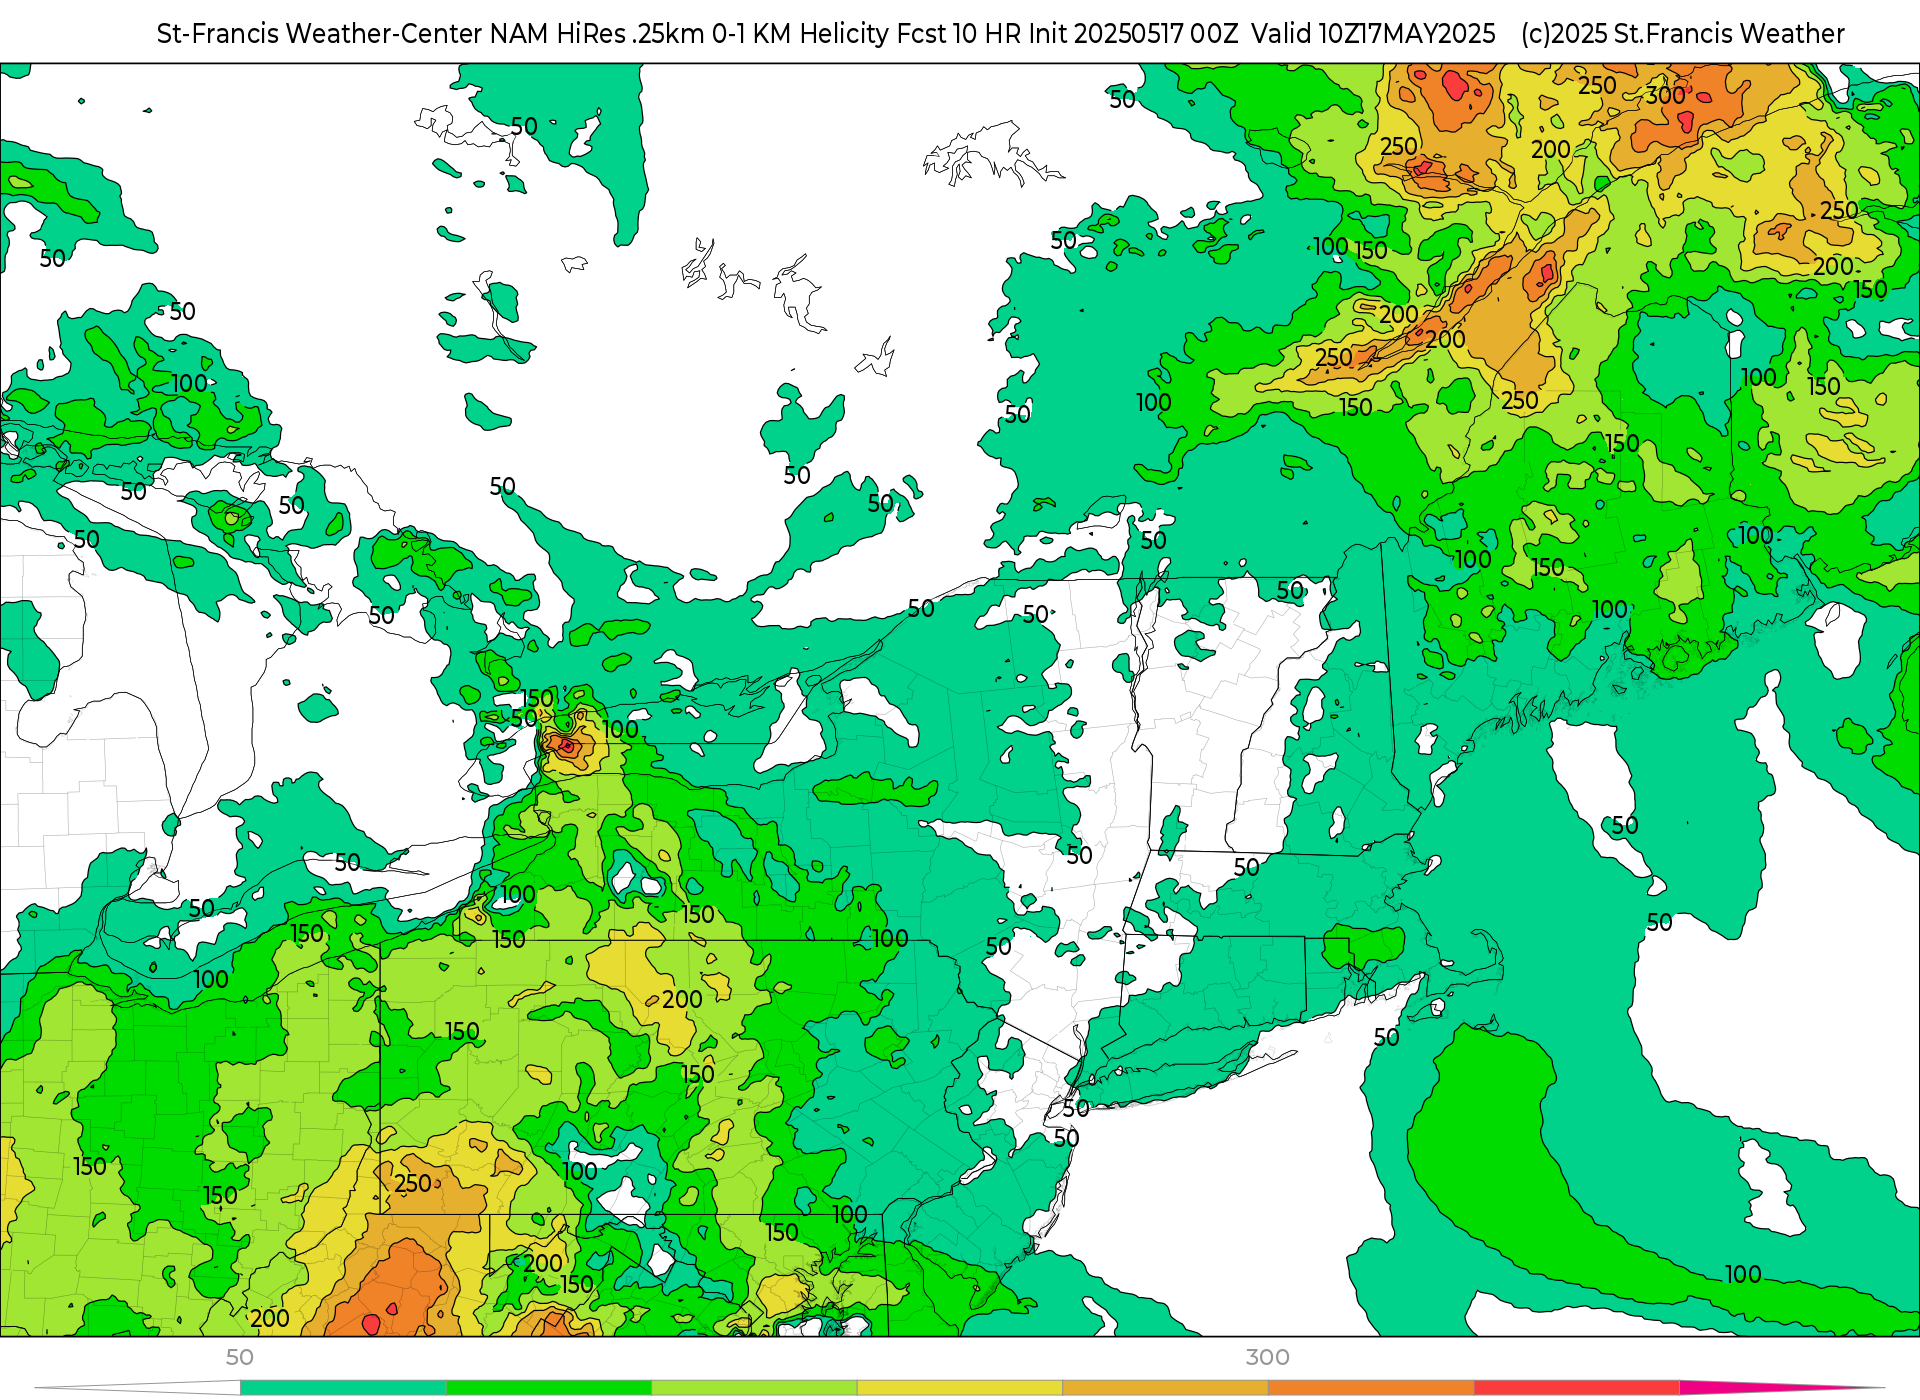Click the lime green color bar segment
1920x1400 pixels.
[754, 1388]
